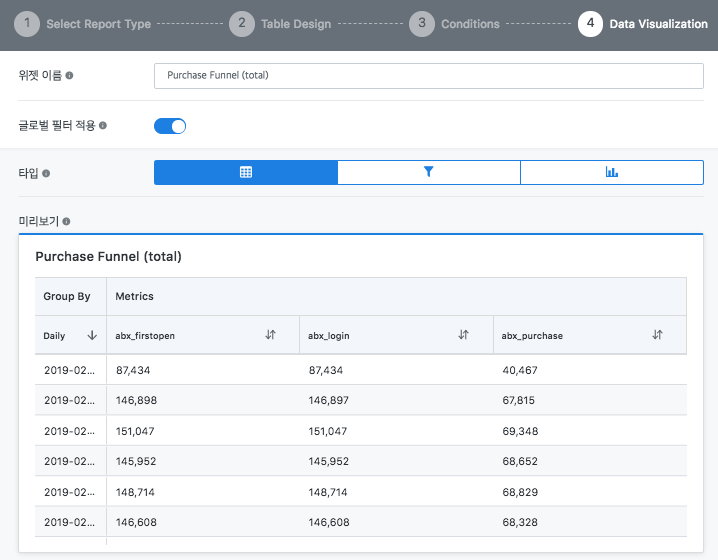The height and width of the screenshot is (560, 718).
Task: Click cell value 146,897
Action: (329, 401)
